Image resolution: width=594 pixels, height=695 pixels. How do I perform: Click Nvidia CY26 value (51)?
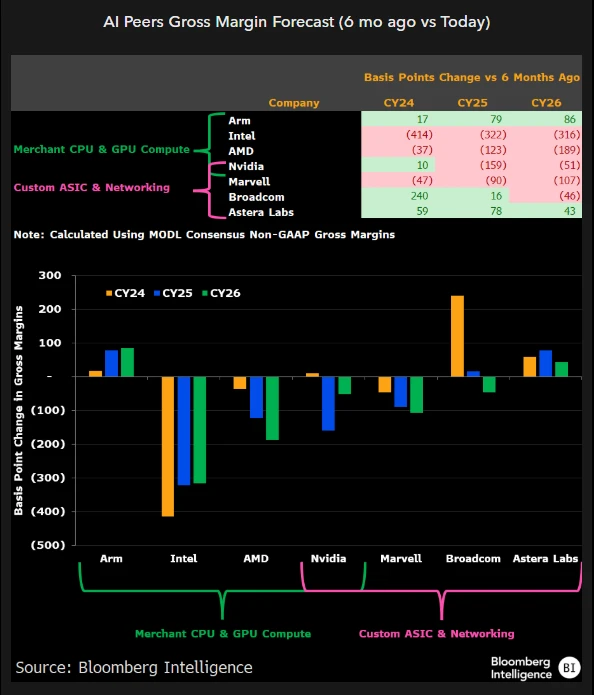570,165
